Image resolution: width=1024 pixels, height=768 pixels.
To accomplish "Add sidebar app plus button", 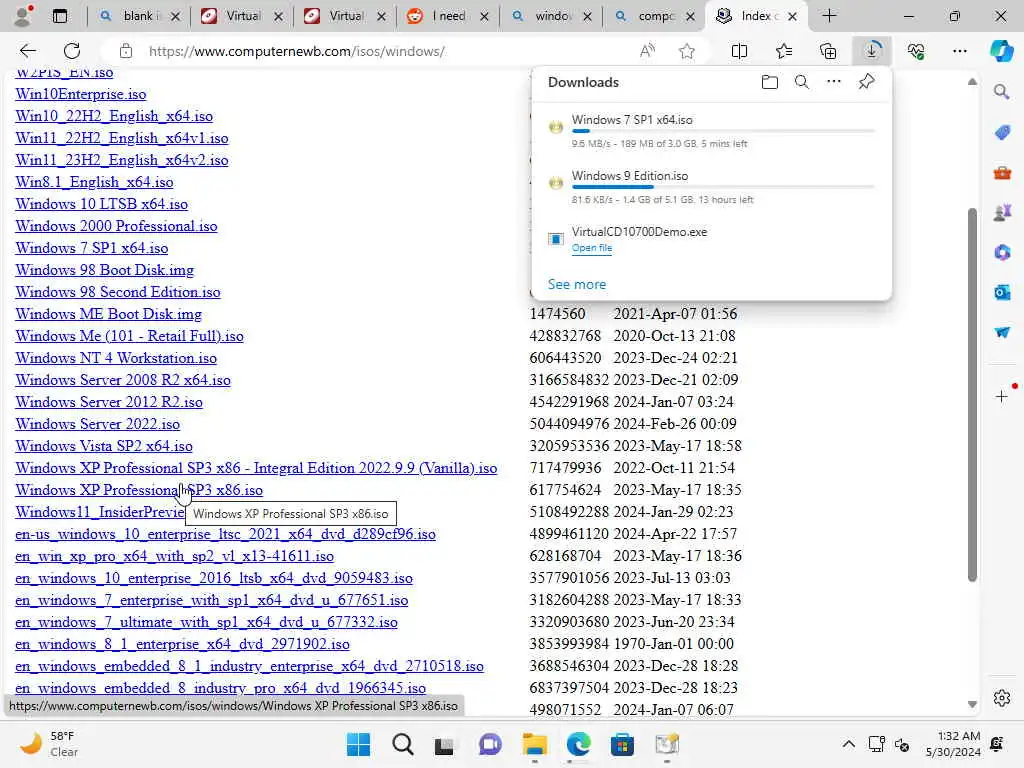I will tap(1001, 396).
